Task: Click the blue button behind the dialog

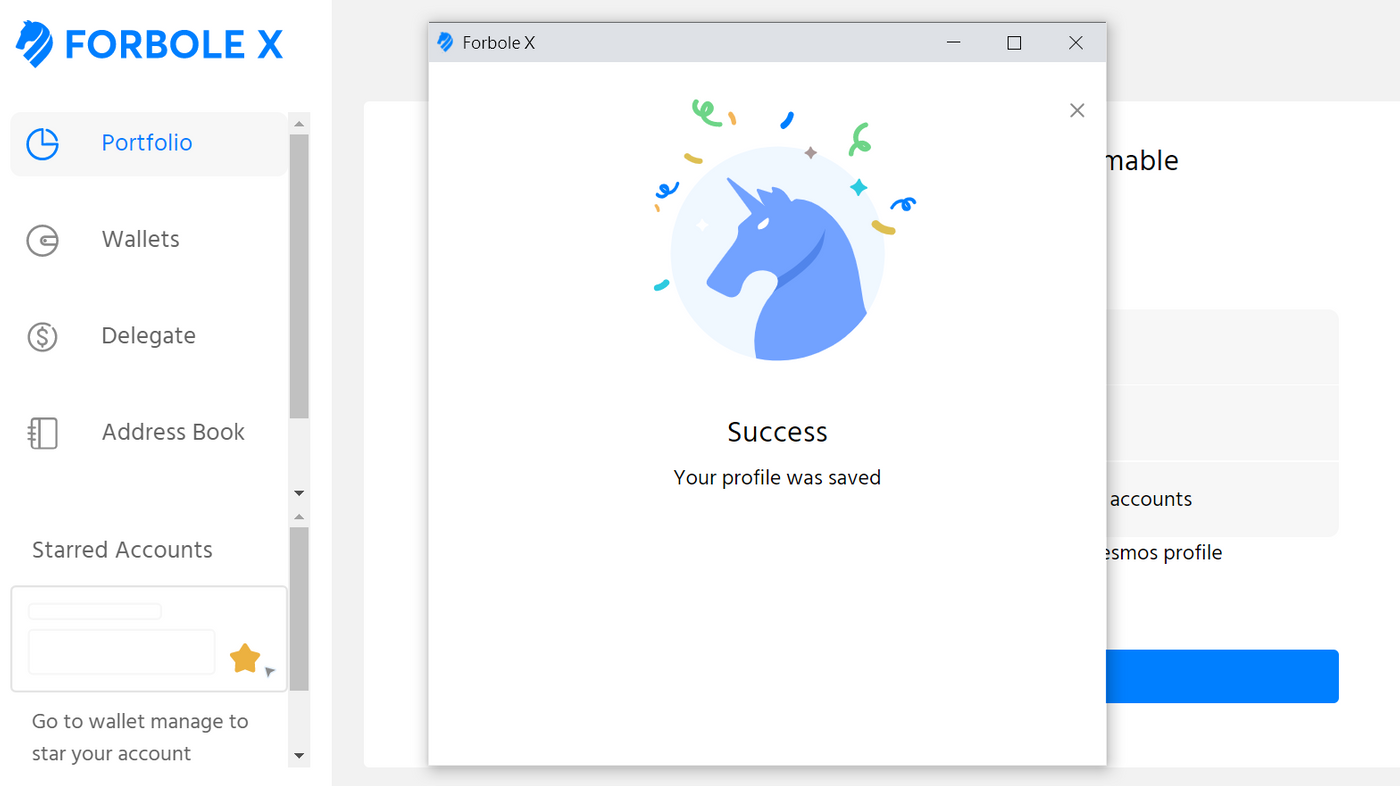Action: coord(1222,676)
